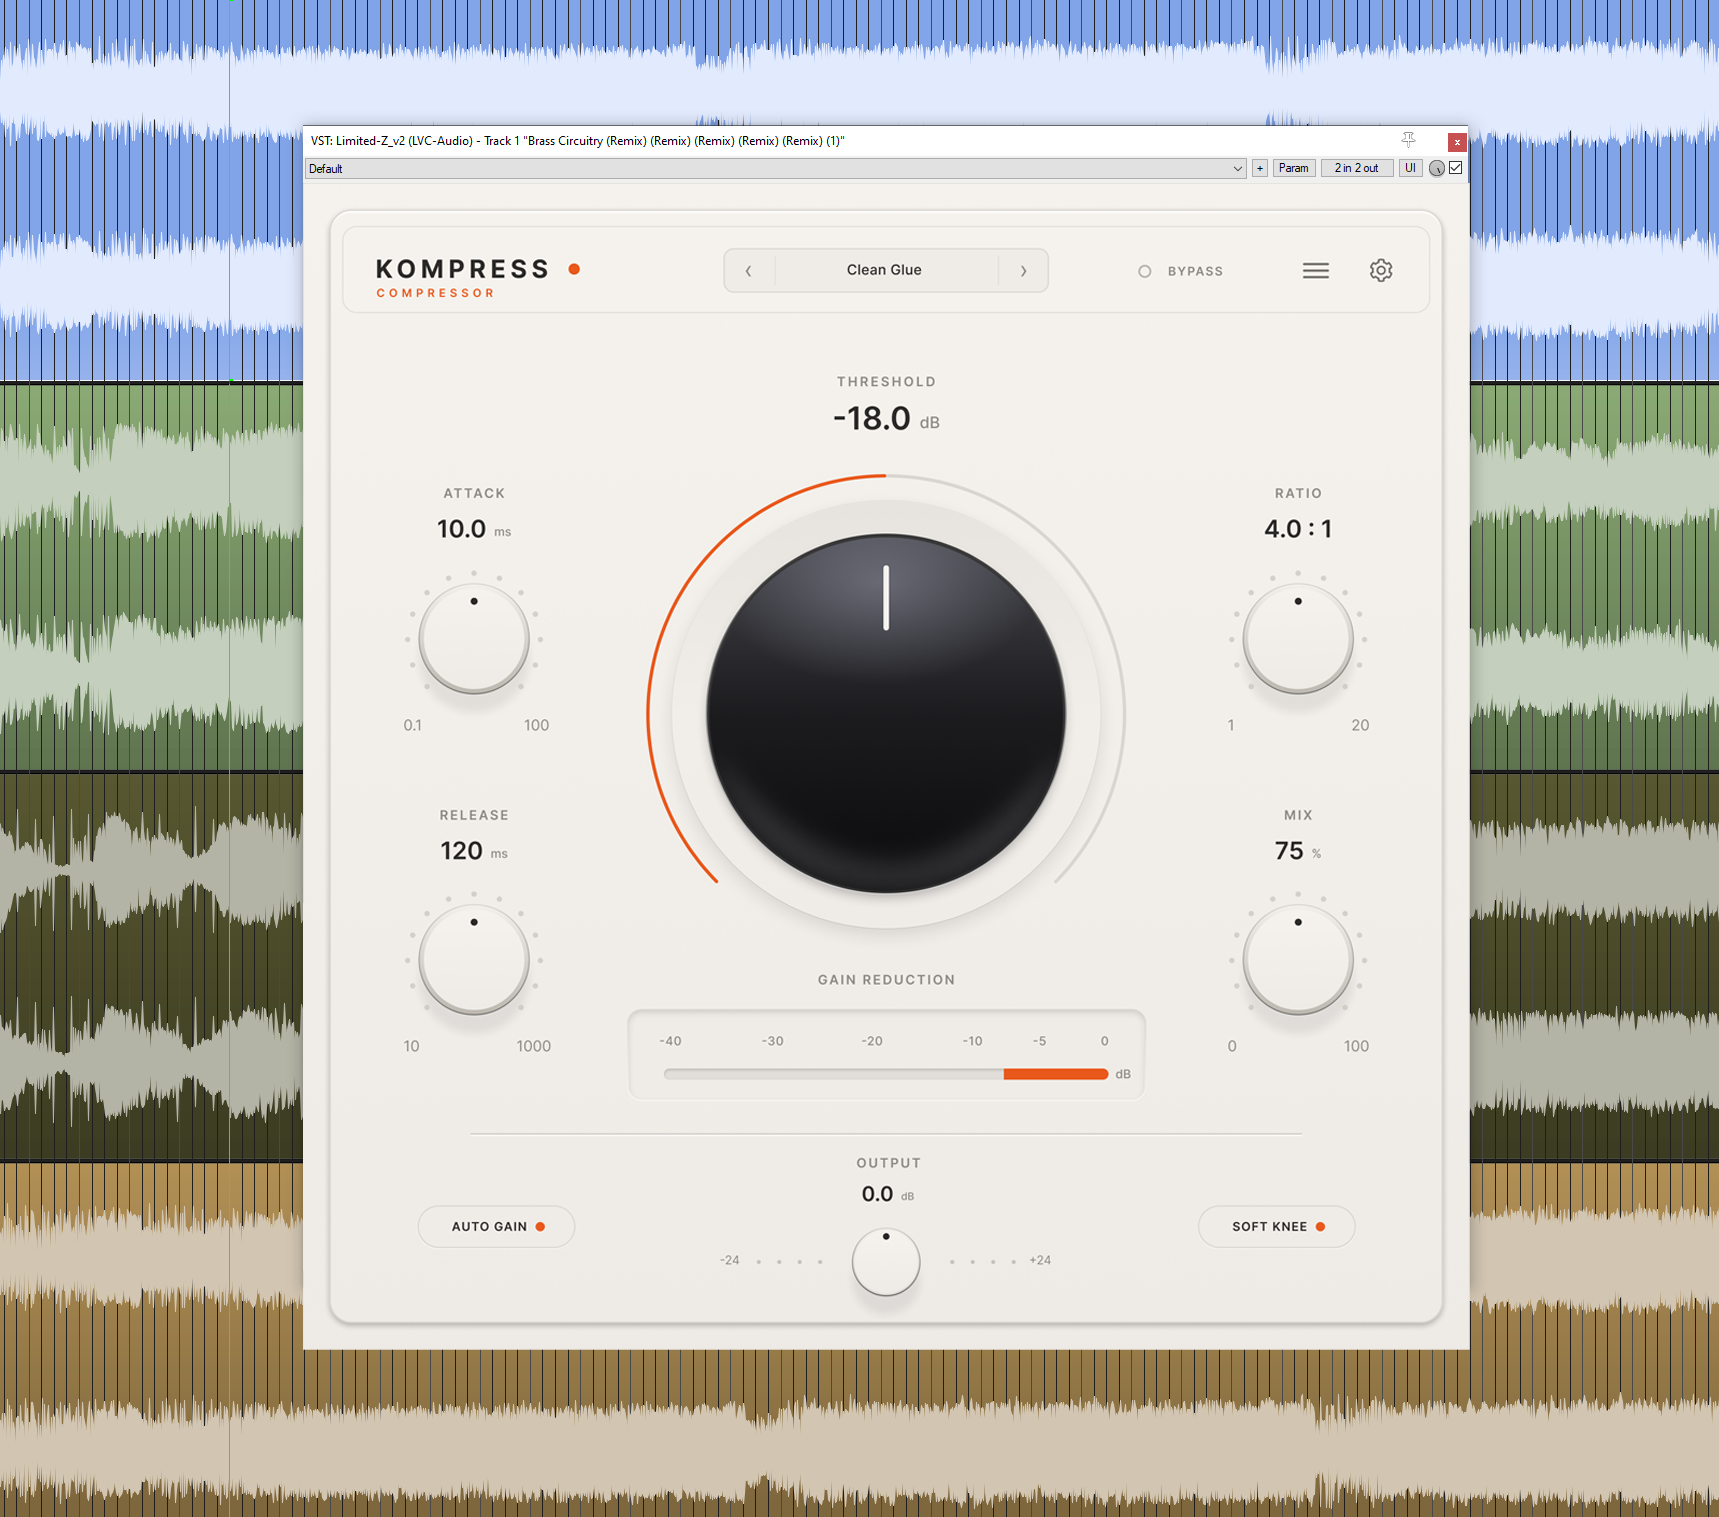
Task: Click the Mix knob
Action: pyautogui.click(x=1298, y=960)
